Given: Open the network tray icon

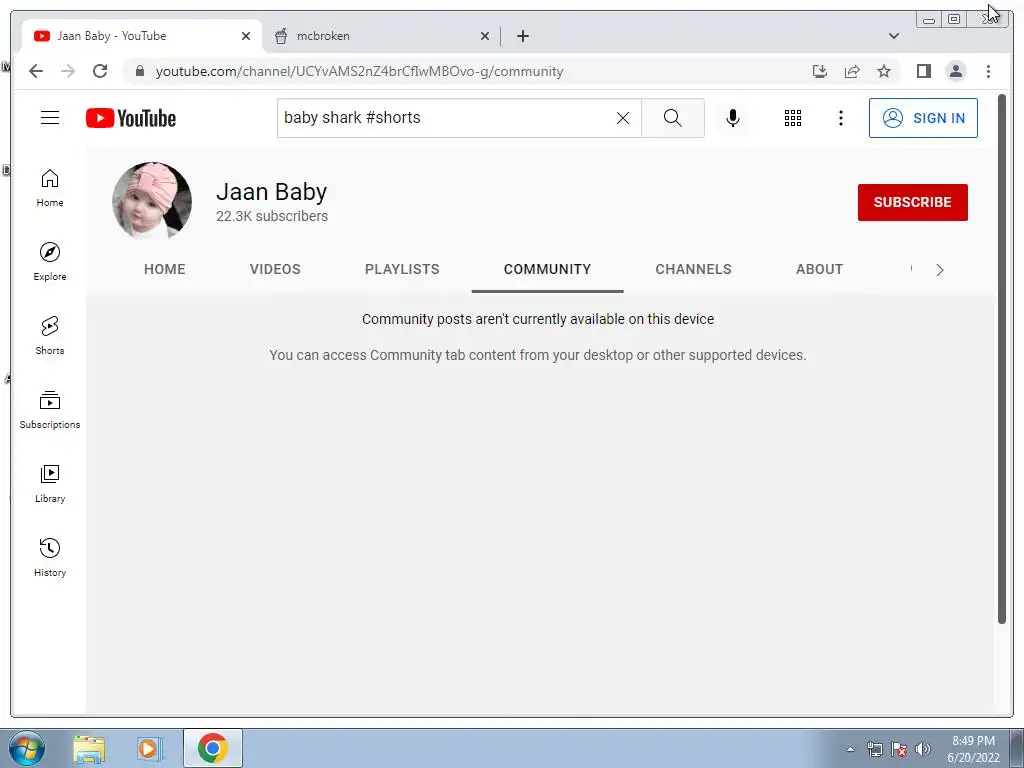Looking at the screenshot, I should (874, 749).
